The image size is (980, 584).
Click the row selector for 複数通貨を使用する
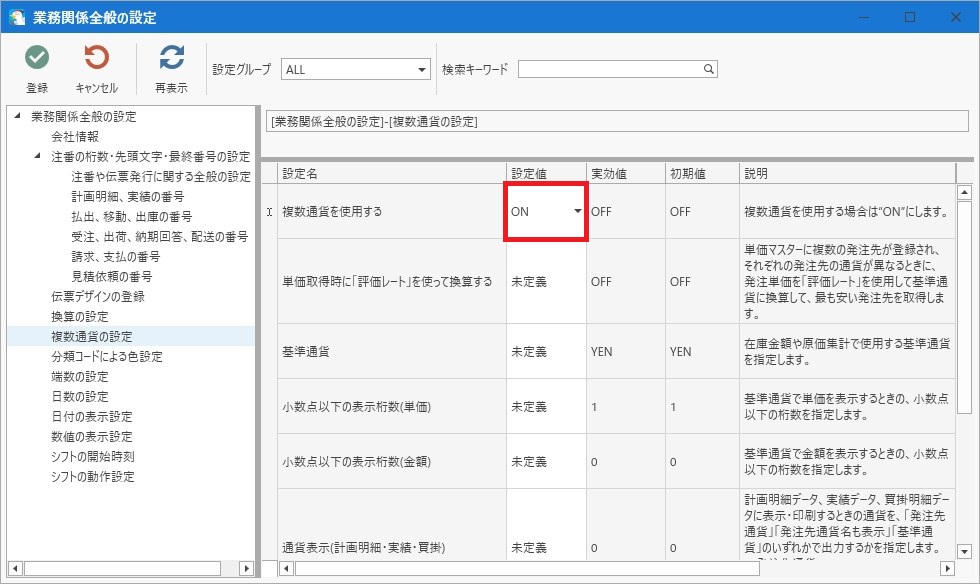click(269, 211)
